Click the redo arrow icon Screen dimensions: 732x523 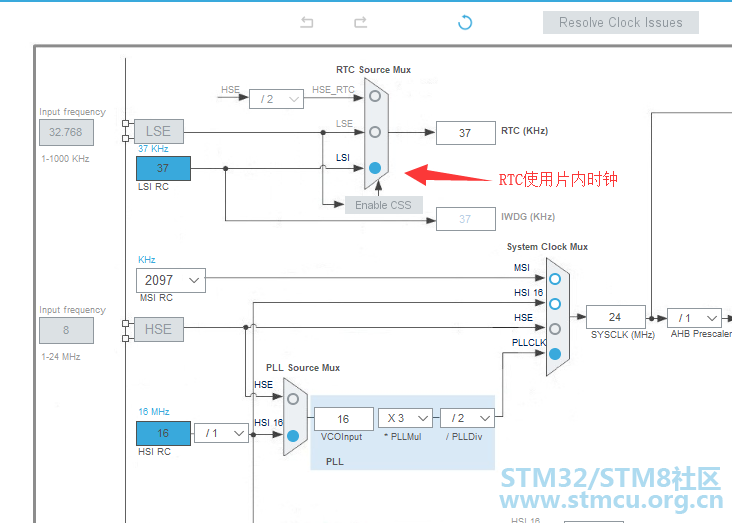tap(360, 22)
